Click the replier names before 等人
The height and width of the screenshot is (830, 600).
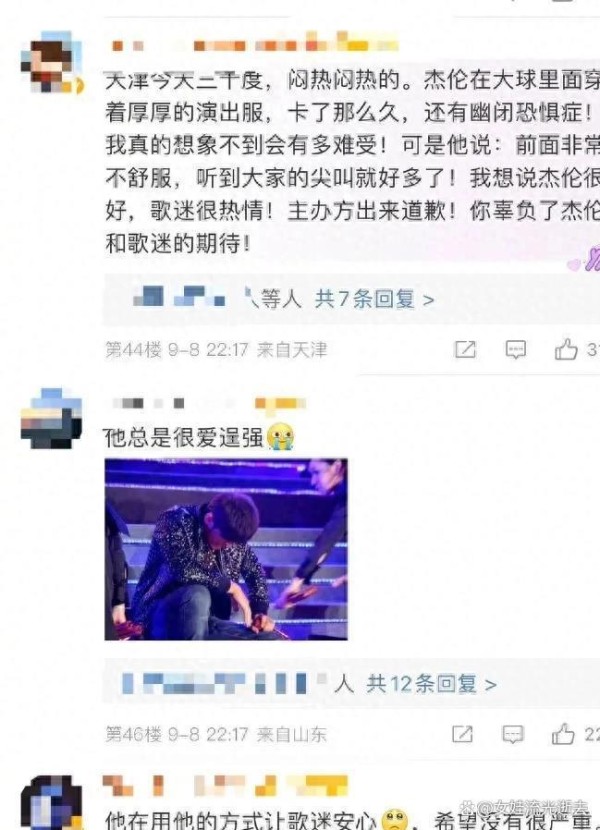[x=195, y=299]
